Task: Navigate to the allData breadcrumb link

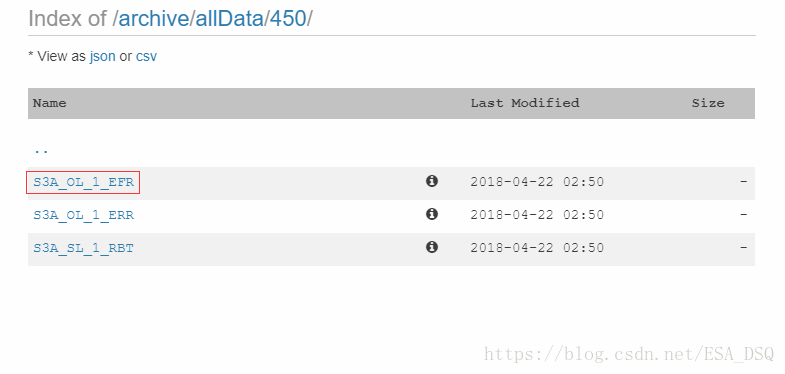Action: coord(229,19)
